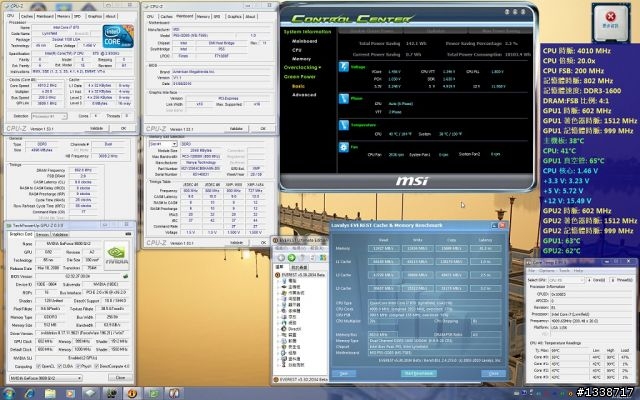Switch to Caches tab in first CPU-Z window
Image resolution: width=640 pixels, height=400 pixels.
pos(27,16)
